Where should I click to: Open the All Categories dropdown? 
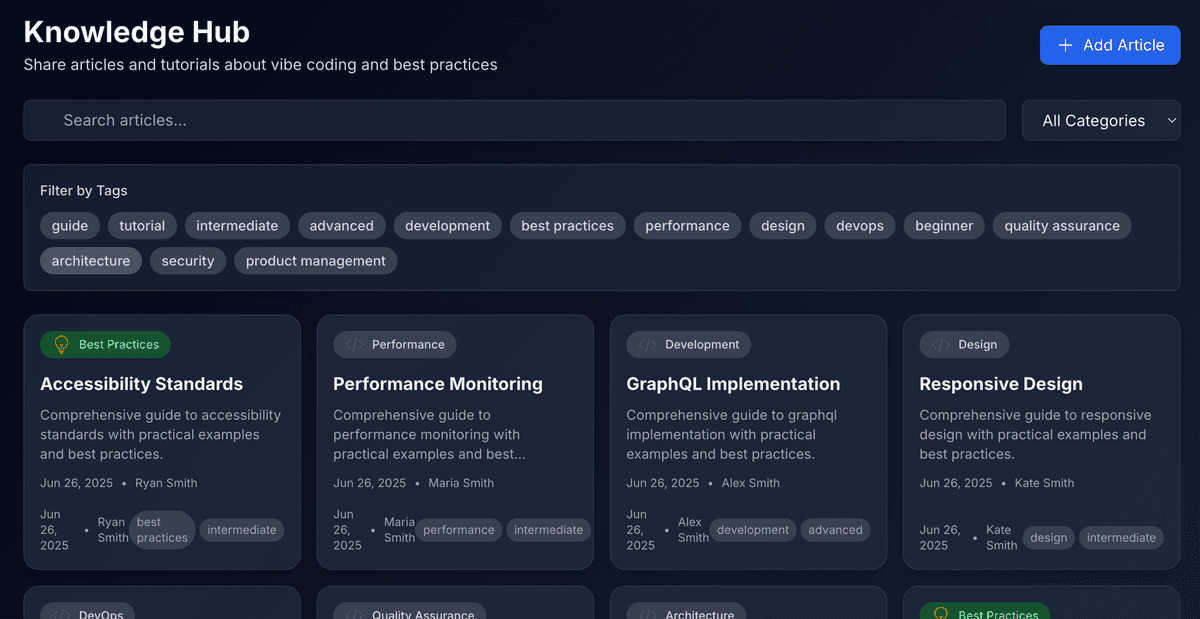coord(1101,120)
